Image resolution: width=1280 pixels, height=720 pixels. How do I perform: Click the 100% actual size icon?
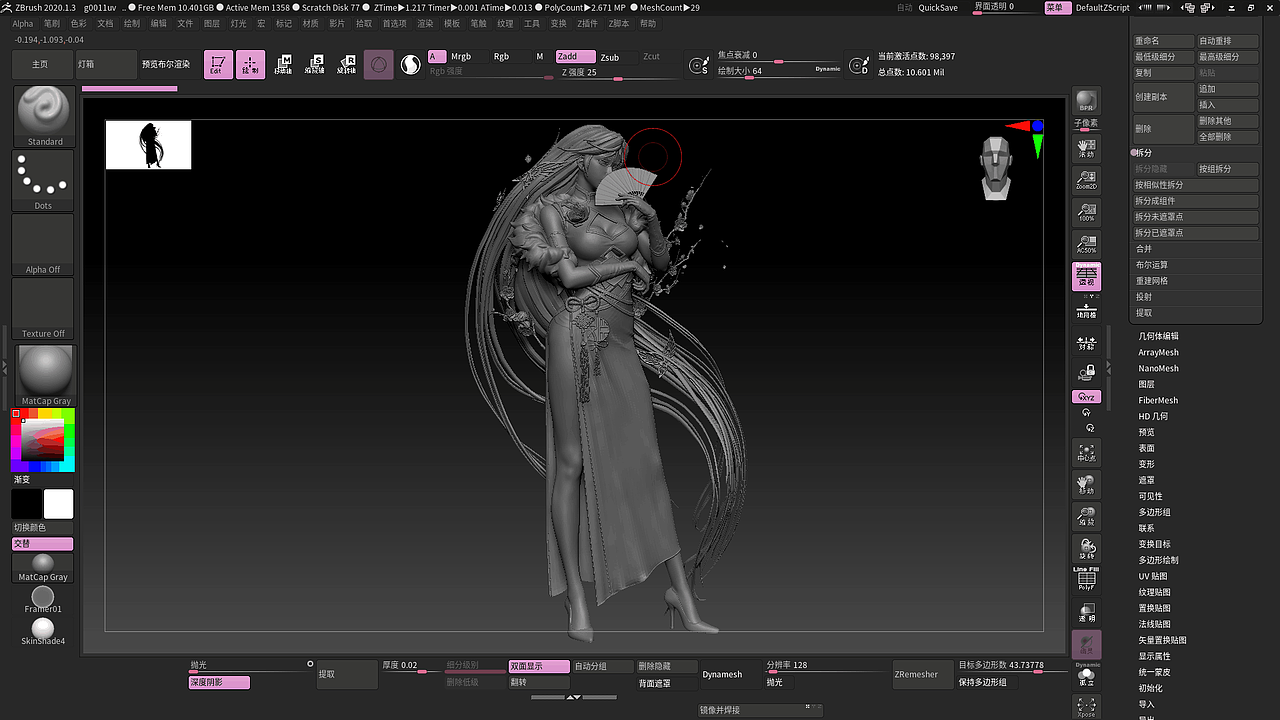point(1086,212)
